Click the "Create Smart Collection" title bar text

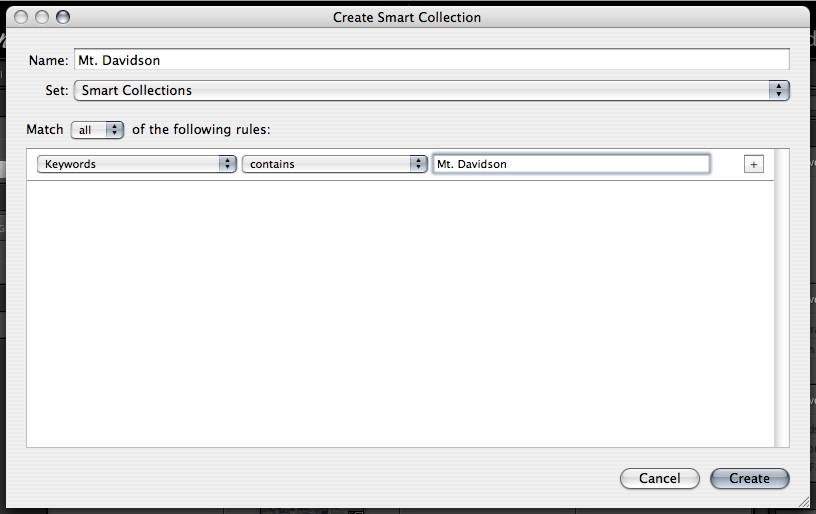pos(406,17)
